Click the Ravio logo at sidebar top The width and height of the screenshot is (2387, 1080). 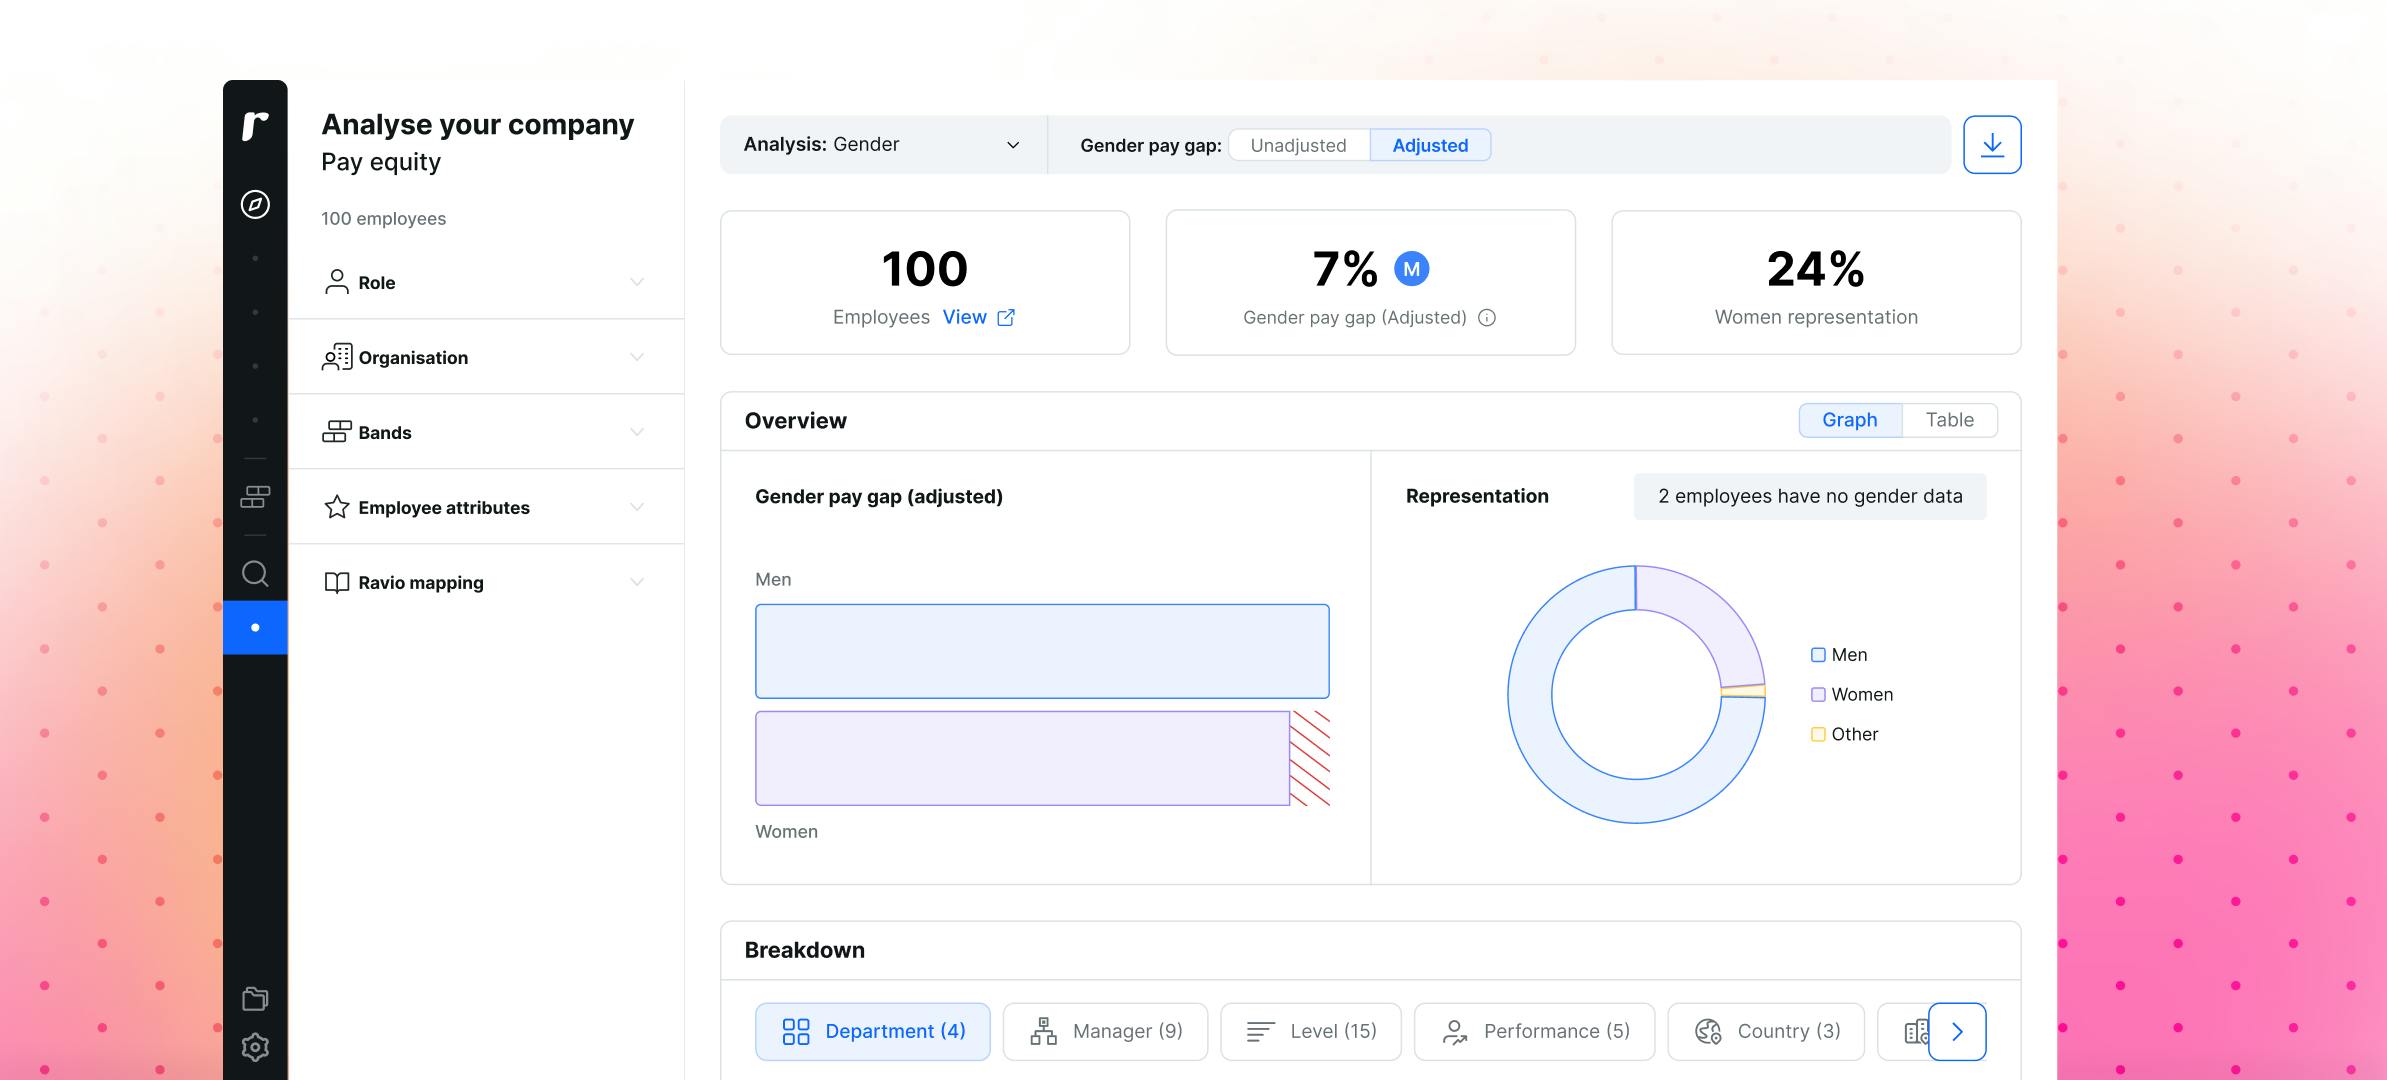[255, 126]
